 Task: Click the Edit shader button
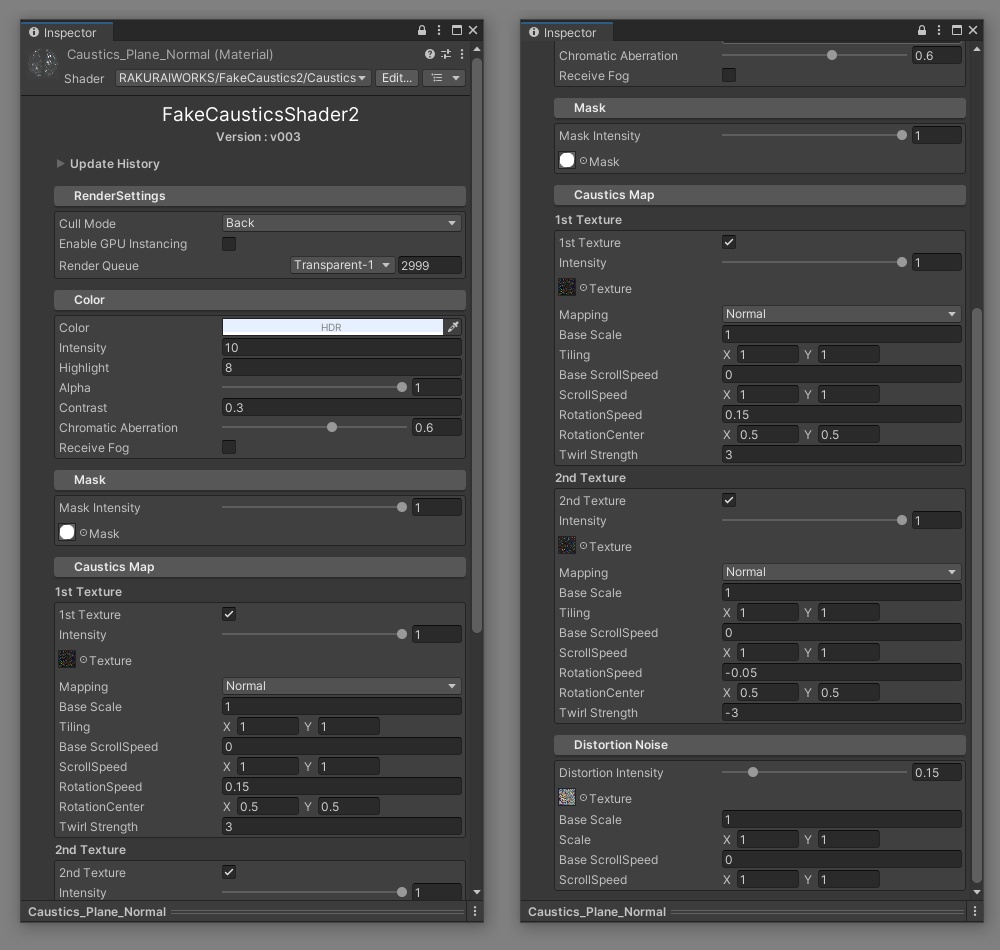[x=396, y=77]
